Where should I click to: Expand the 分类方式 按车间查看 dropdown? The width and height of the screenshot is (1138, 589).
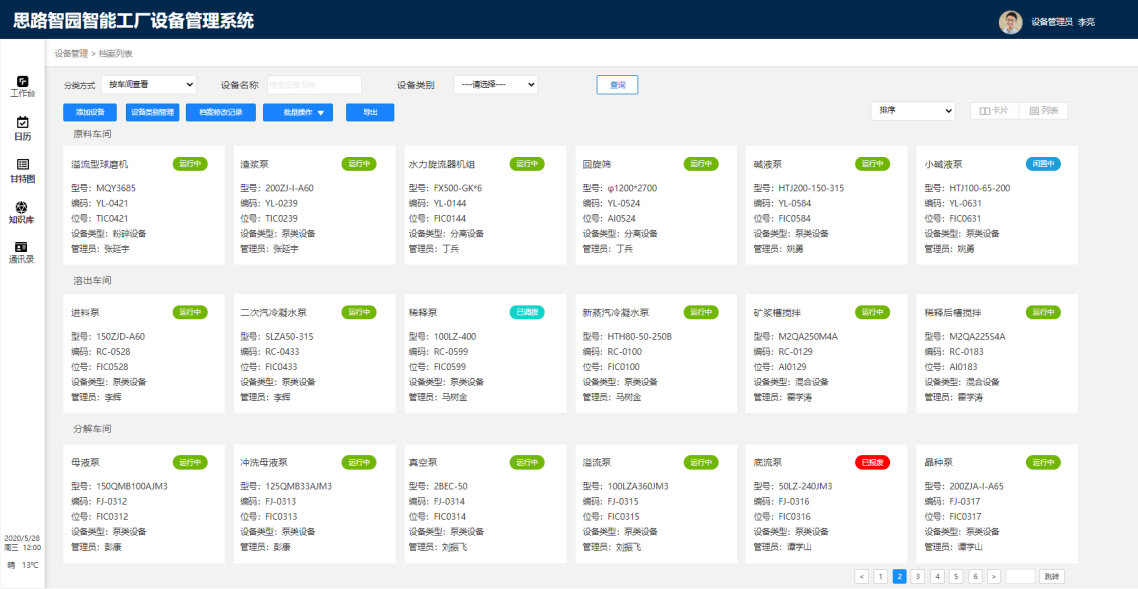tap(149, 85)
